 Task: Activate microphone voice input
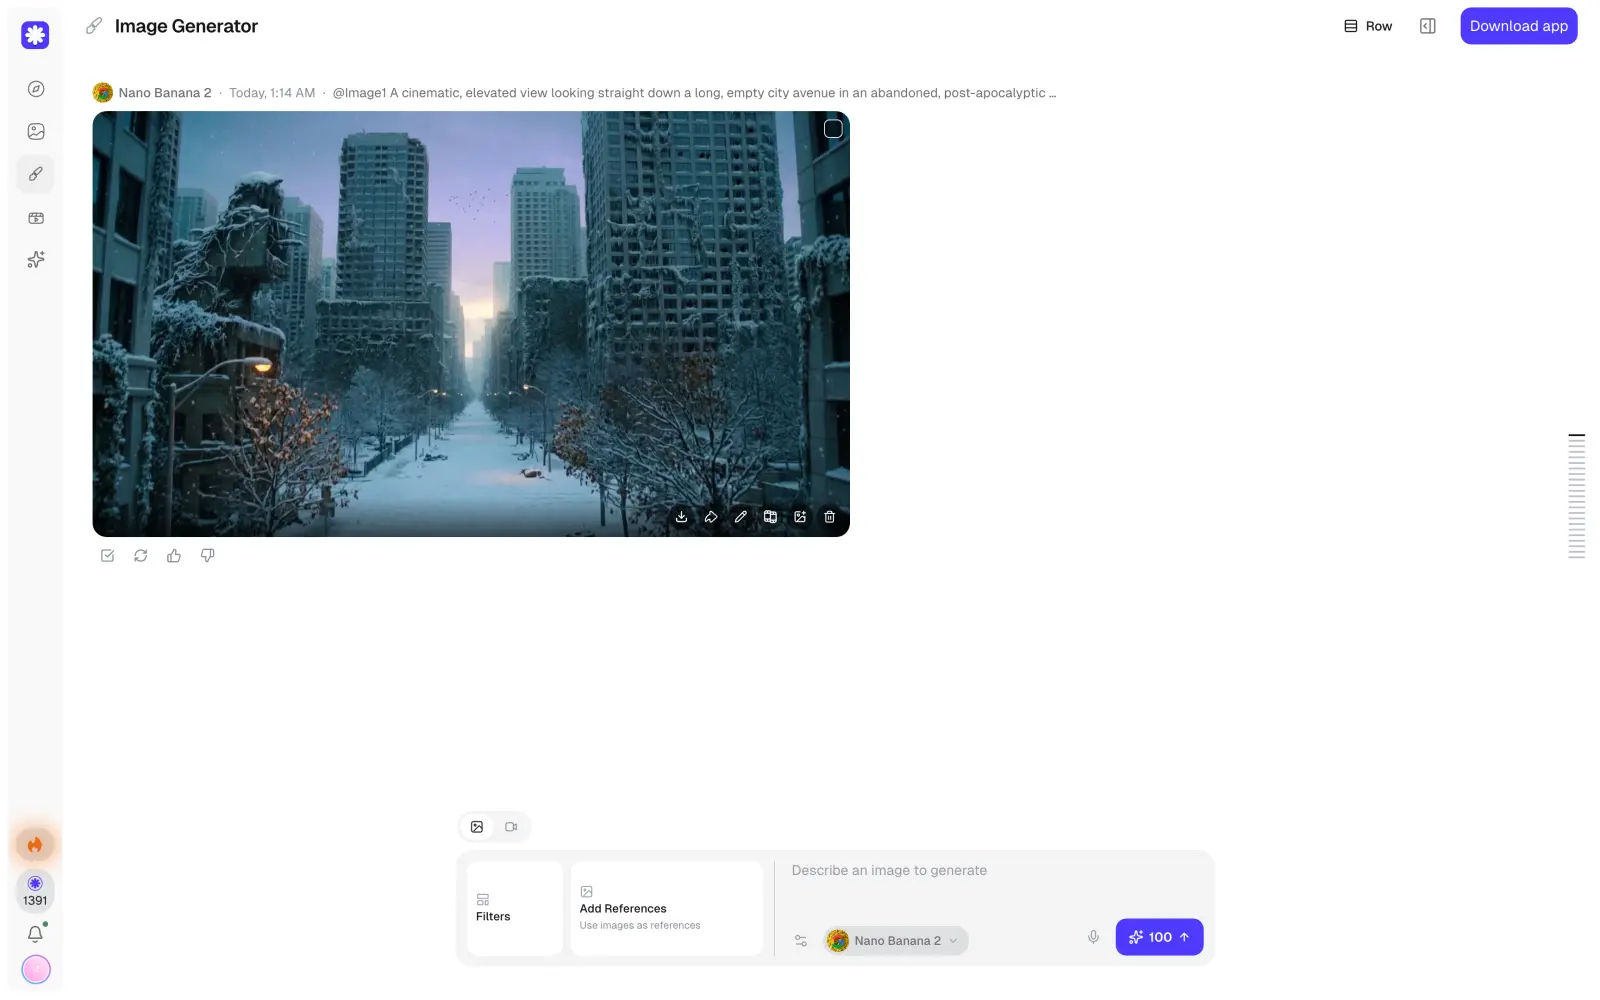point(1093,937)
